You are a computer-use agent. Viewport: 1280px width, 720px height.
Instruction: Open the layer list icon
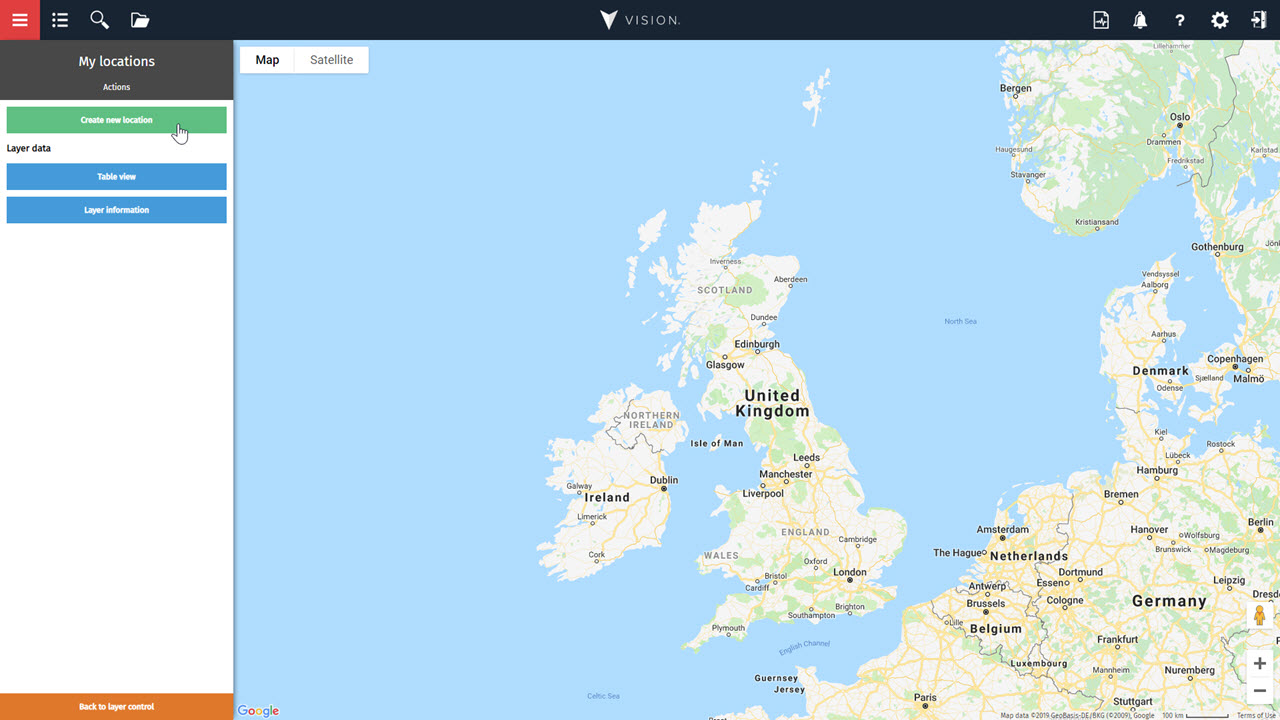60,20
